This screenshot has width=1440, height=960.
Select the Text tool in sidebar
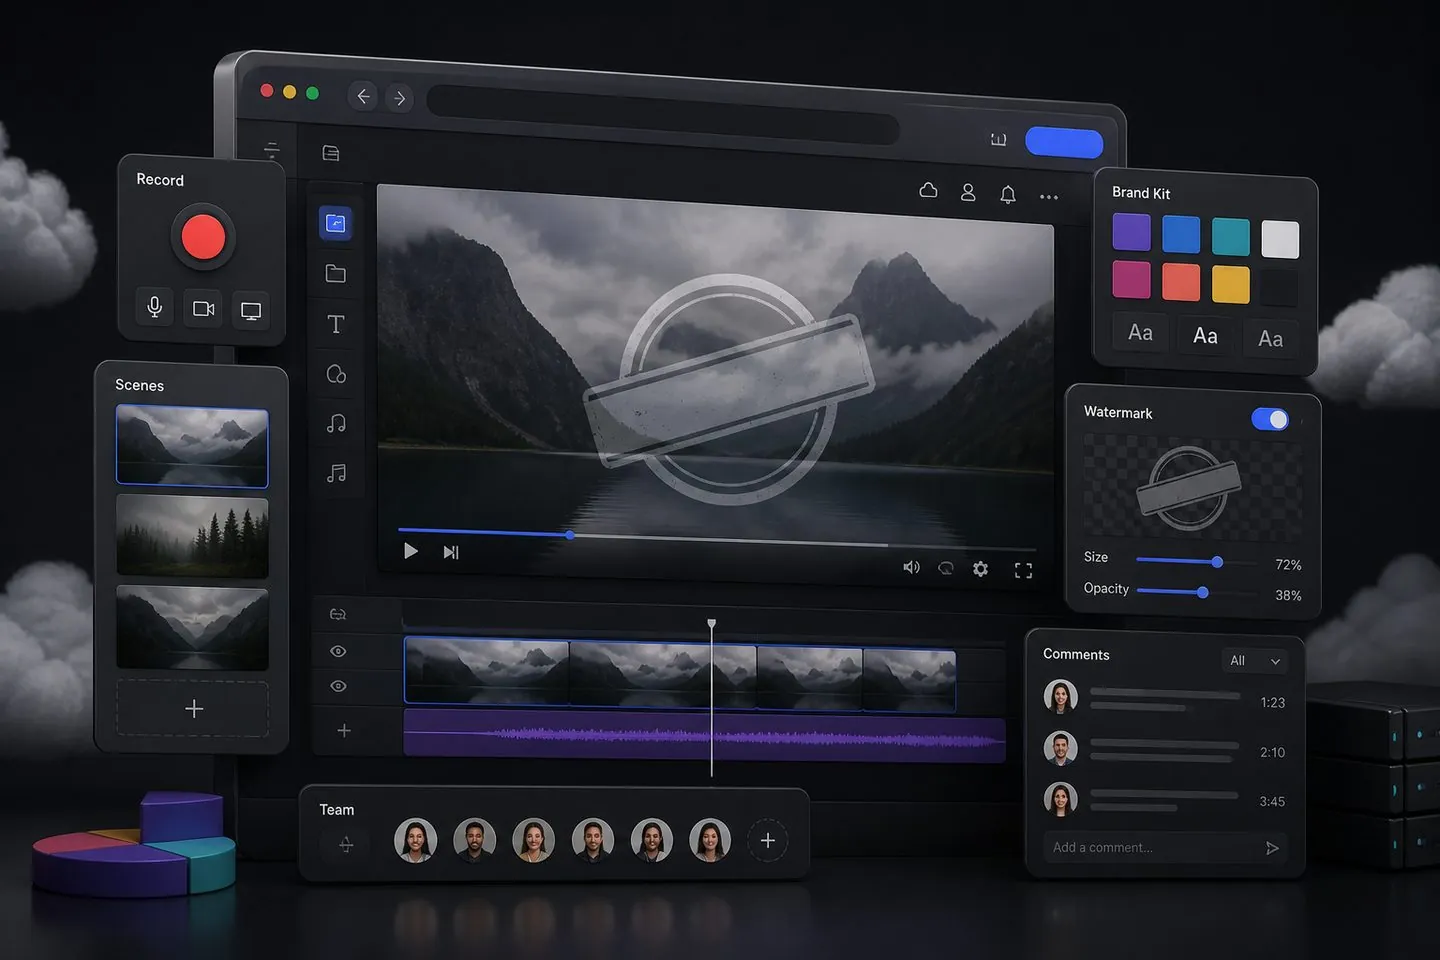tap(336, 324)
